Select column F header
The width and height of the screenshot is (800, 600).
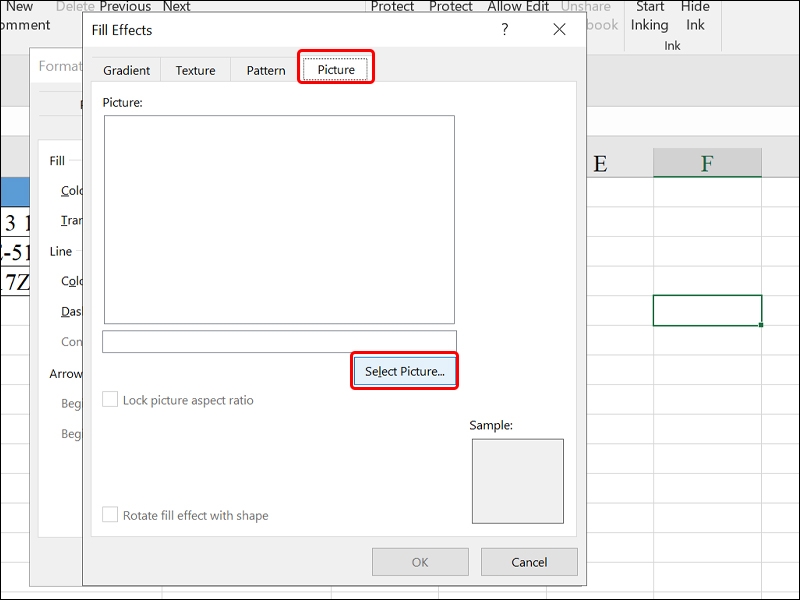707,163
